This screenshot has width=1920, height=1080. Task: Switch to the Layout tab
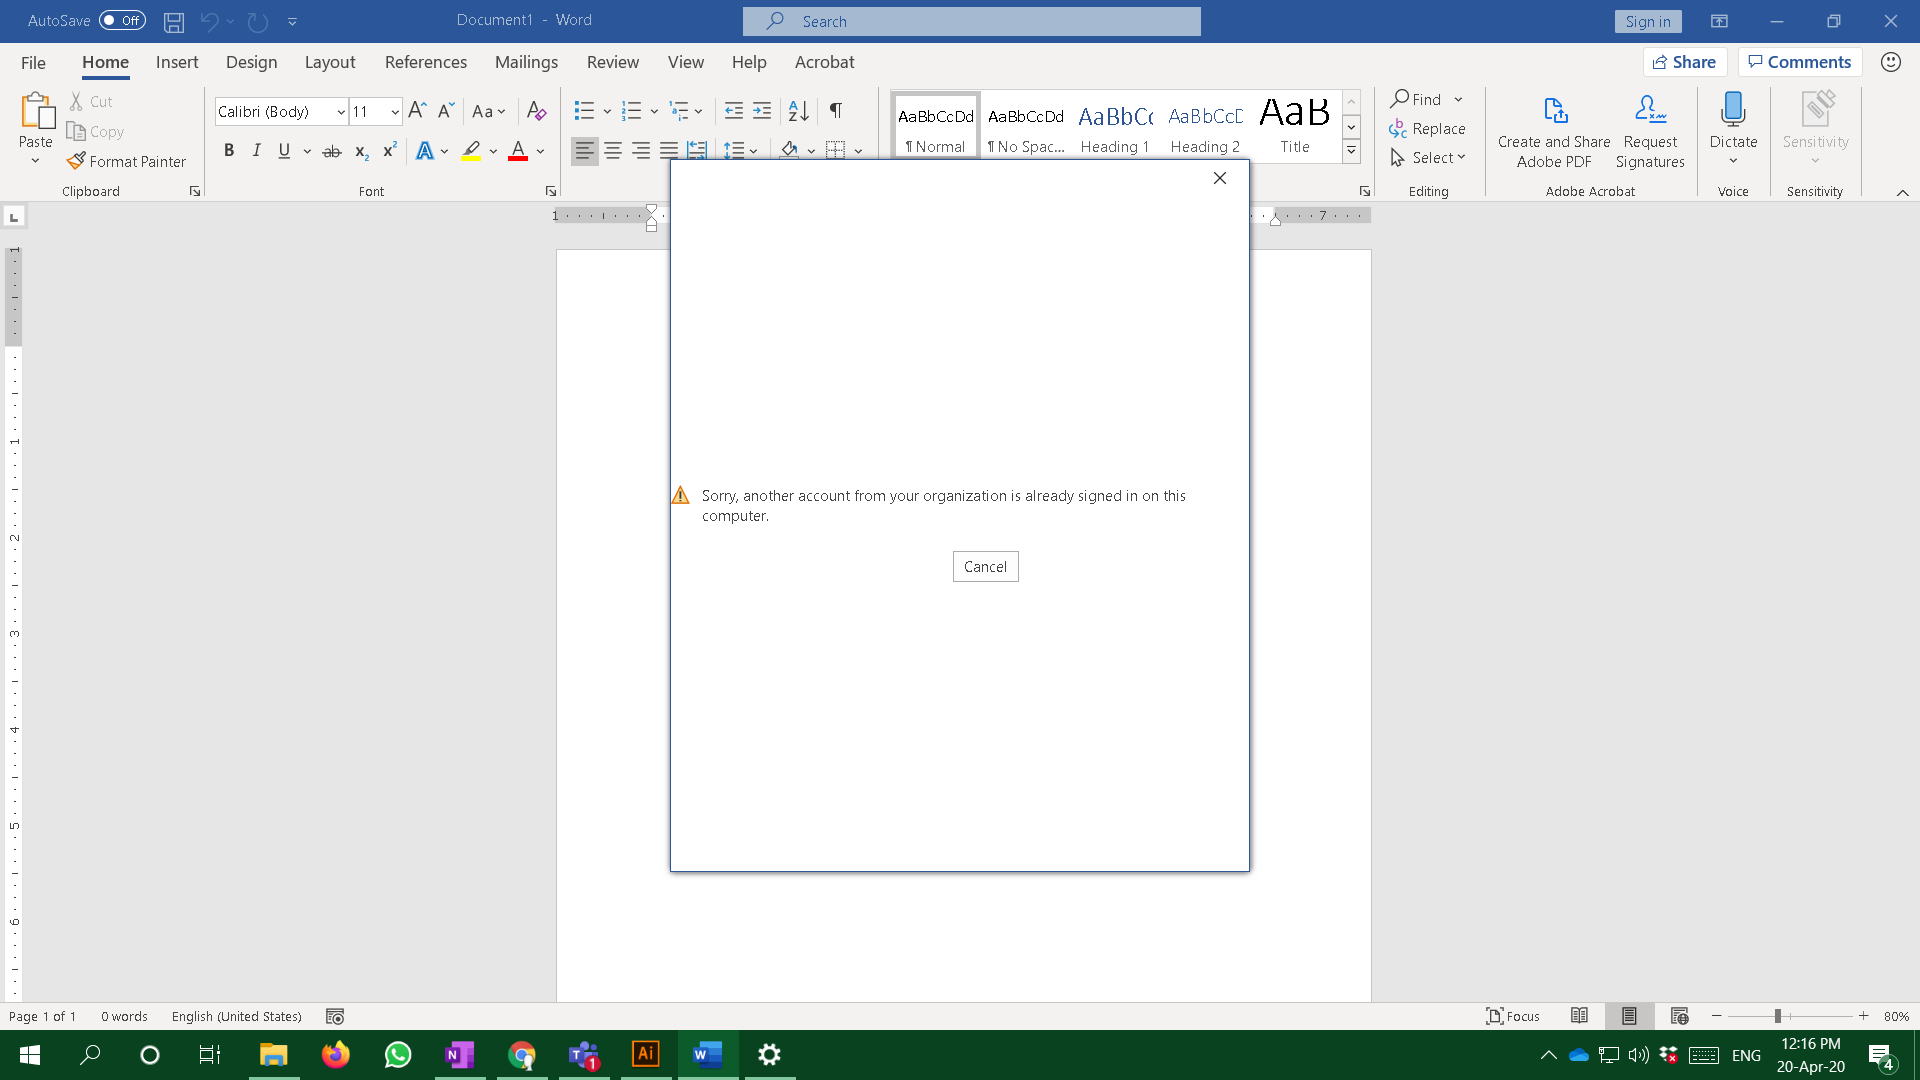click(x=330, y=62)
